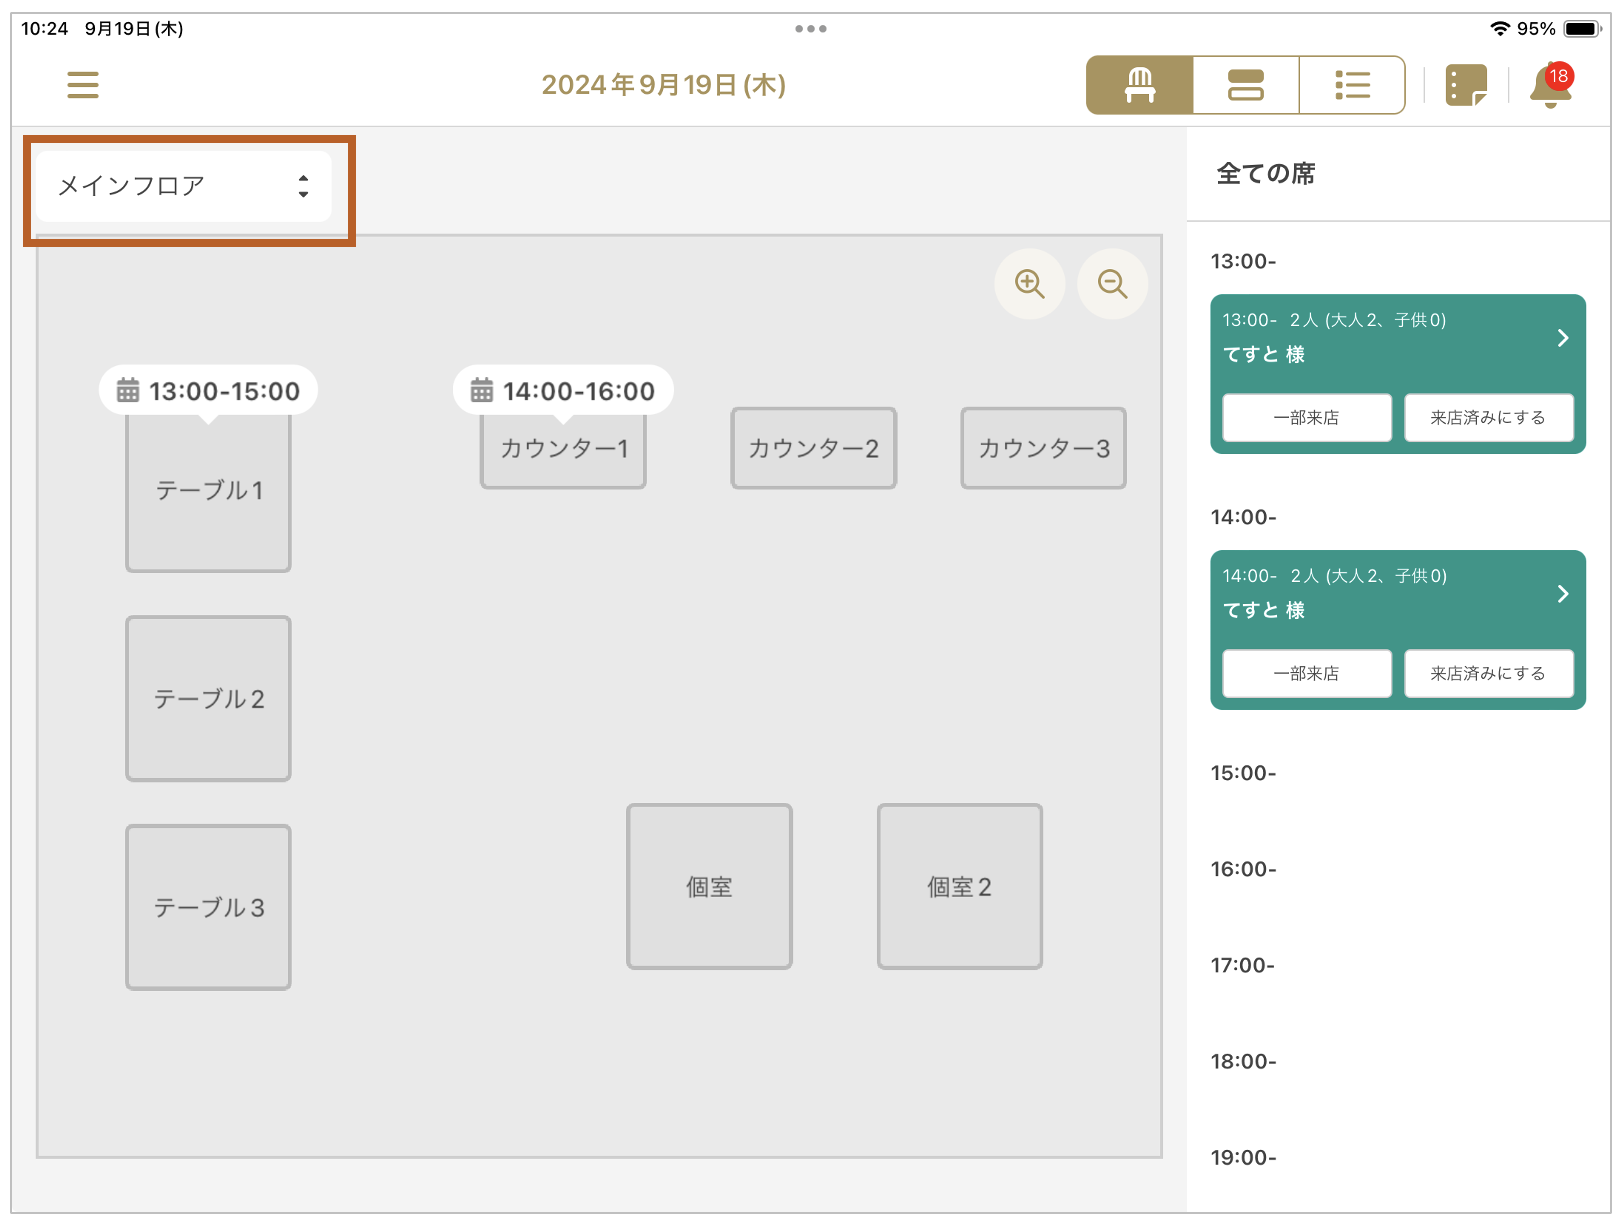
Task: Mark 14:00 reservation as 来店済みにする
Action: 1488,674
